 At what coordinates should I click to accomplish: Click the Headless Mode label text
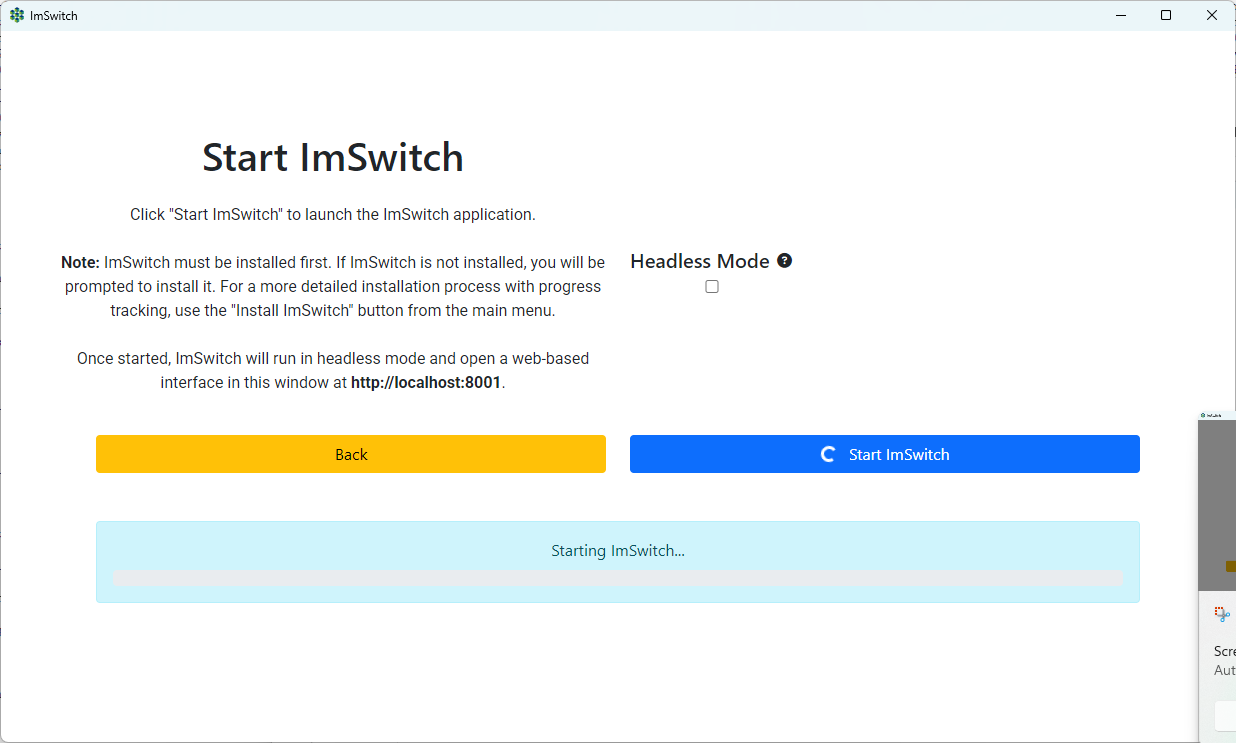click(700, 261)
